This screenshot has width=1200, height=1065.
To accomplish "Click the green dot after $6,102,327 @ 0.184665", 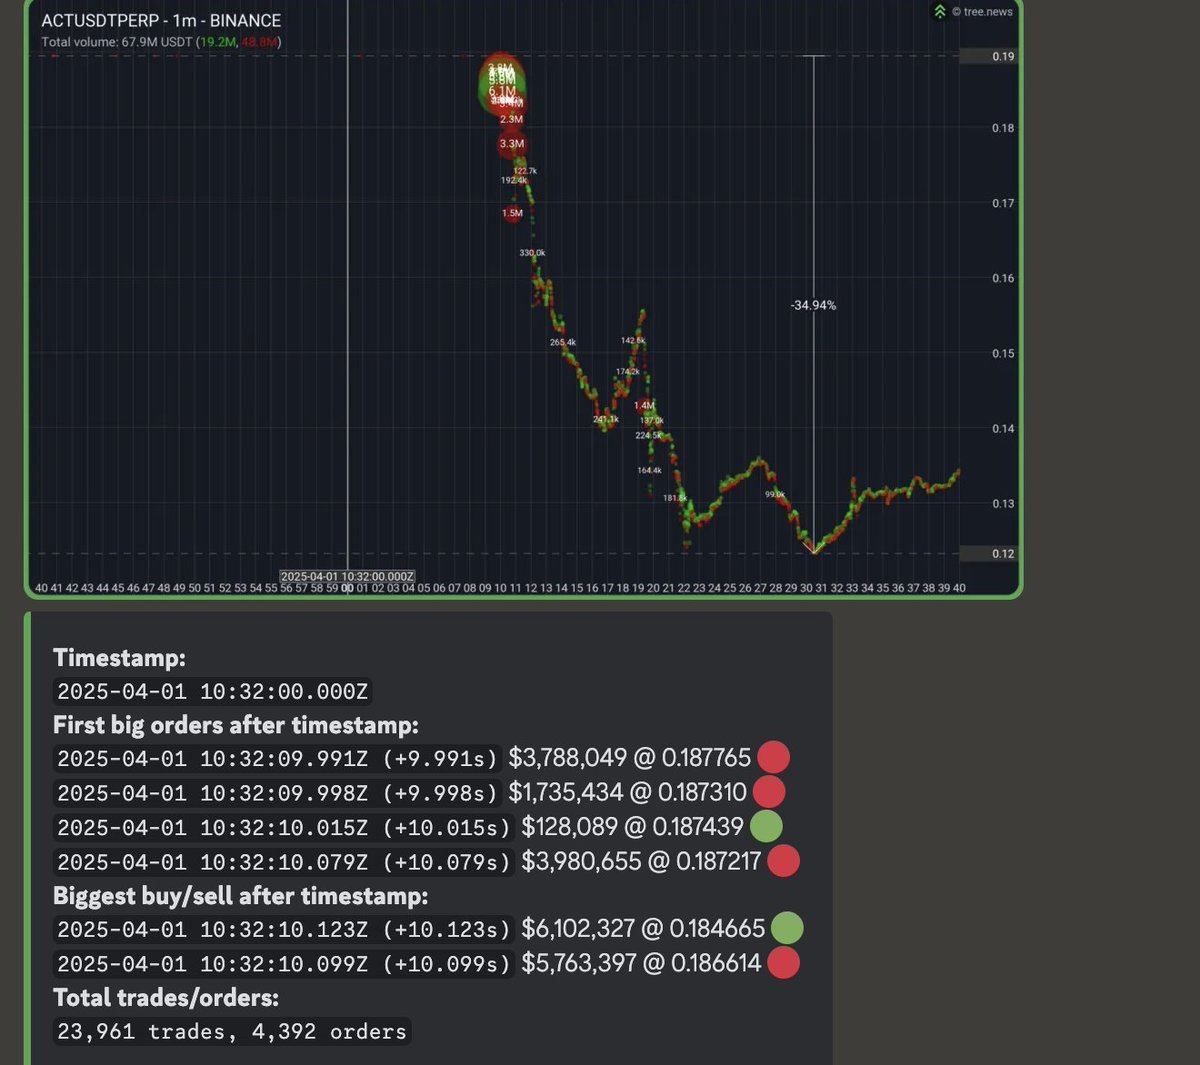I will (787, 928).
